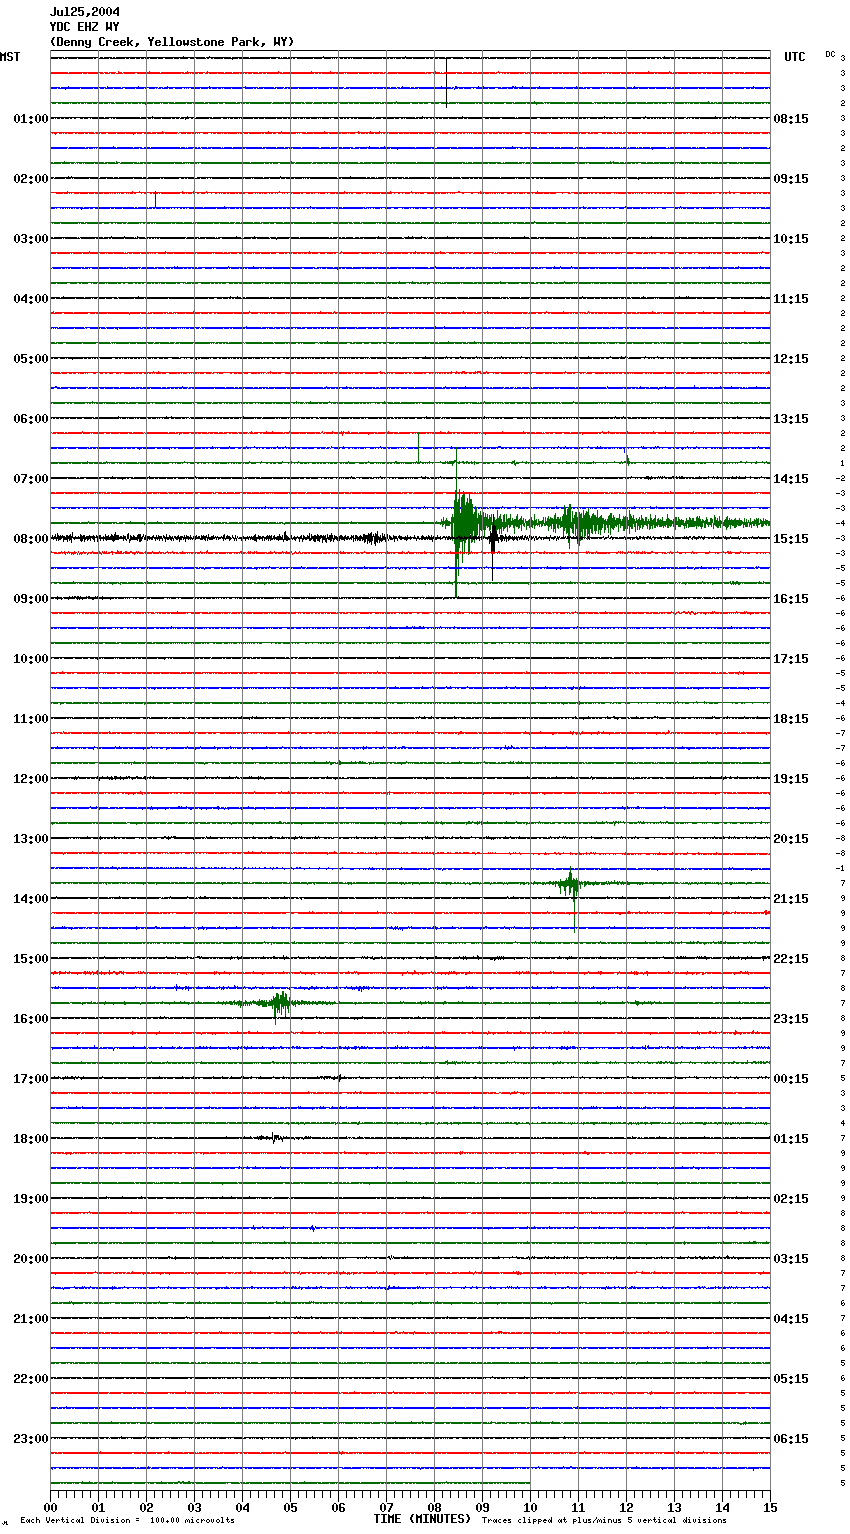Click the "14:15" UTC time label
The image size is (850, 1534).
pyautogui.click(x=791, y=479)
